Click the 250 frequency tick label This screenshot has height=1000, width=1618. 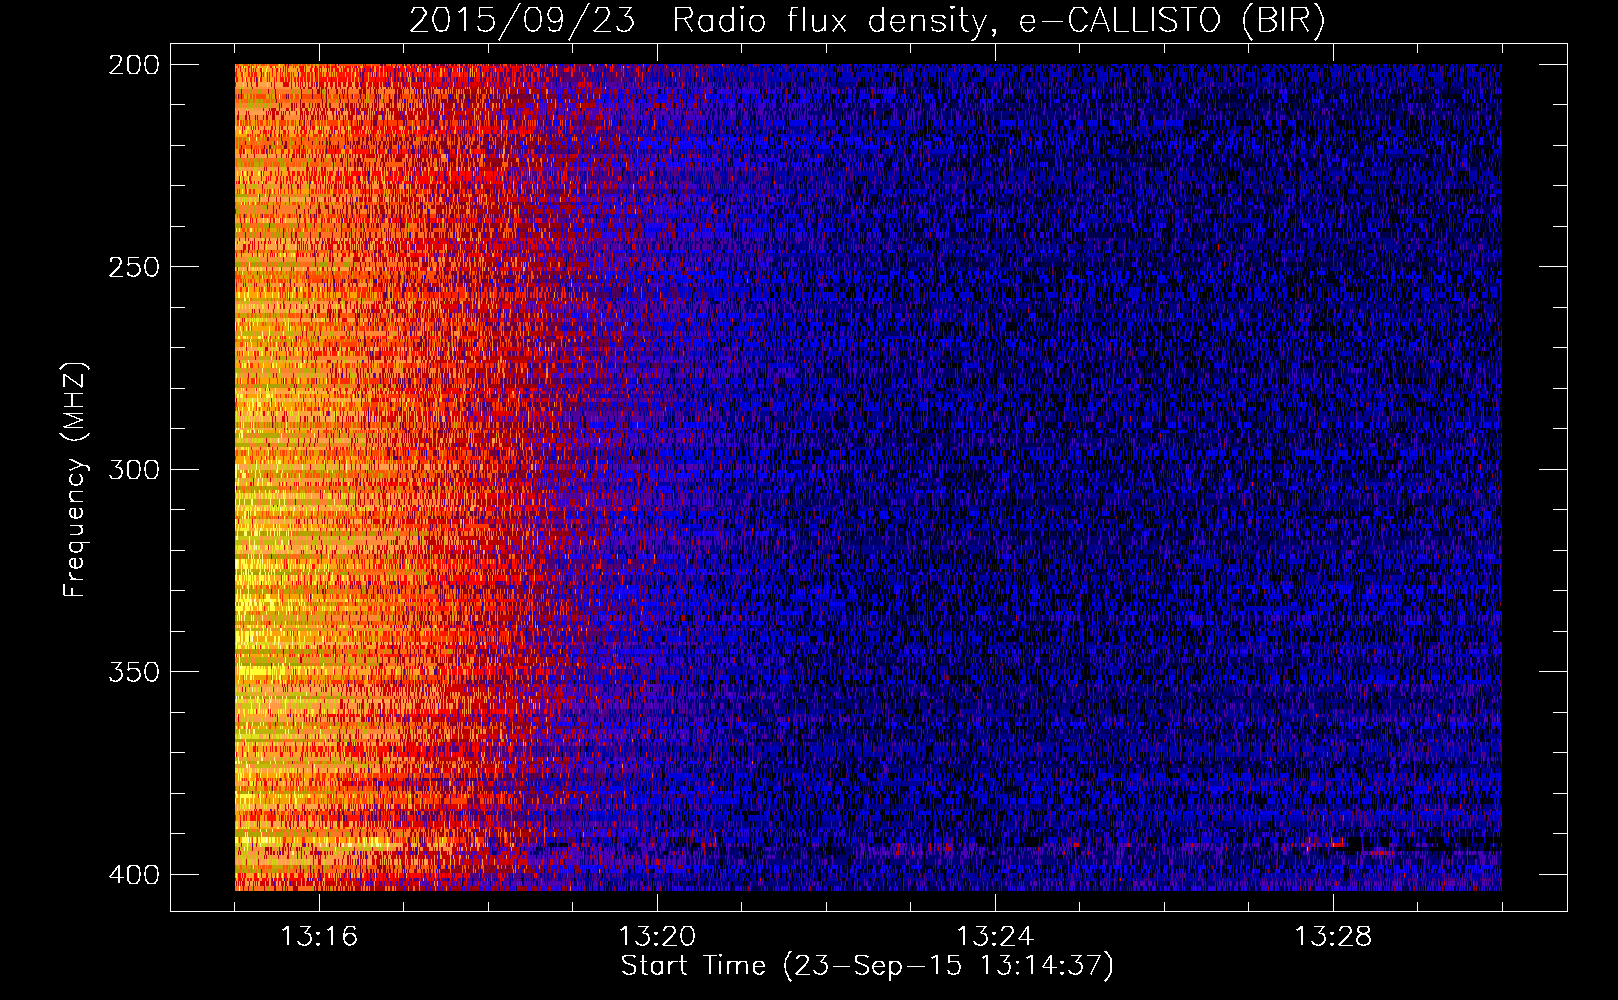[x=133, y=267]
